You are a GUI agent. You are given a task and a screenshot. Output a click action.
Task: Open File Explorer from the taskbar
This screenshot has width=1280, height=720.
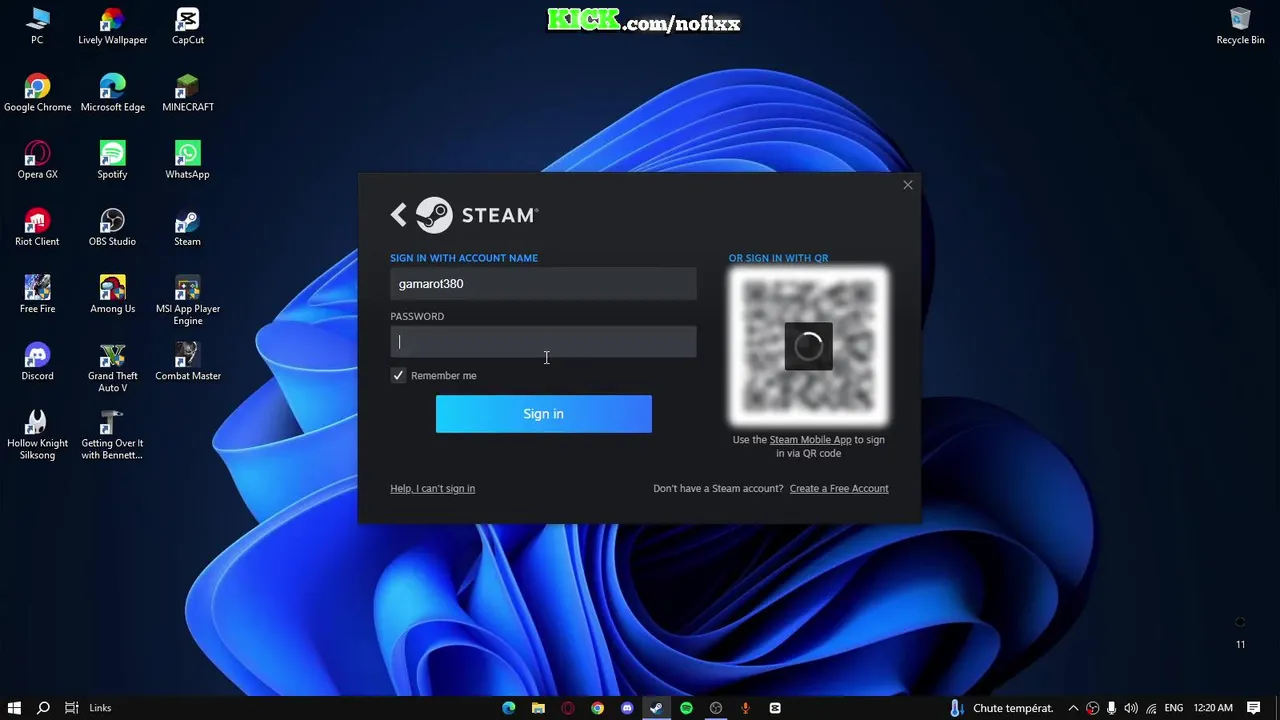pos(538,708)
